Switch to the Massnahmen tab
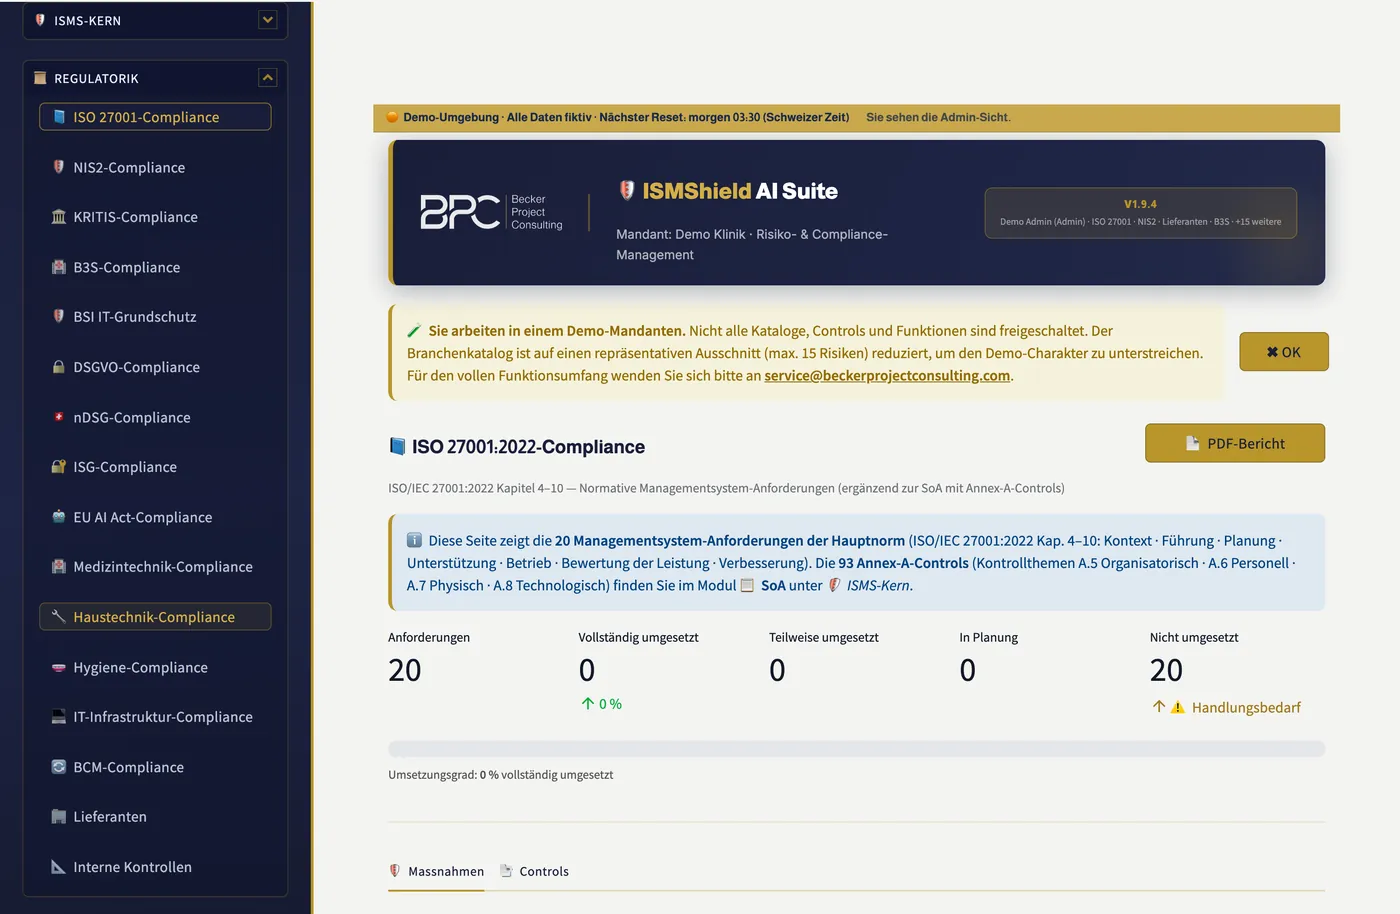The image size is (1400, 914). point(437,871)
